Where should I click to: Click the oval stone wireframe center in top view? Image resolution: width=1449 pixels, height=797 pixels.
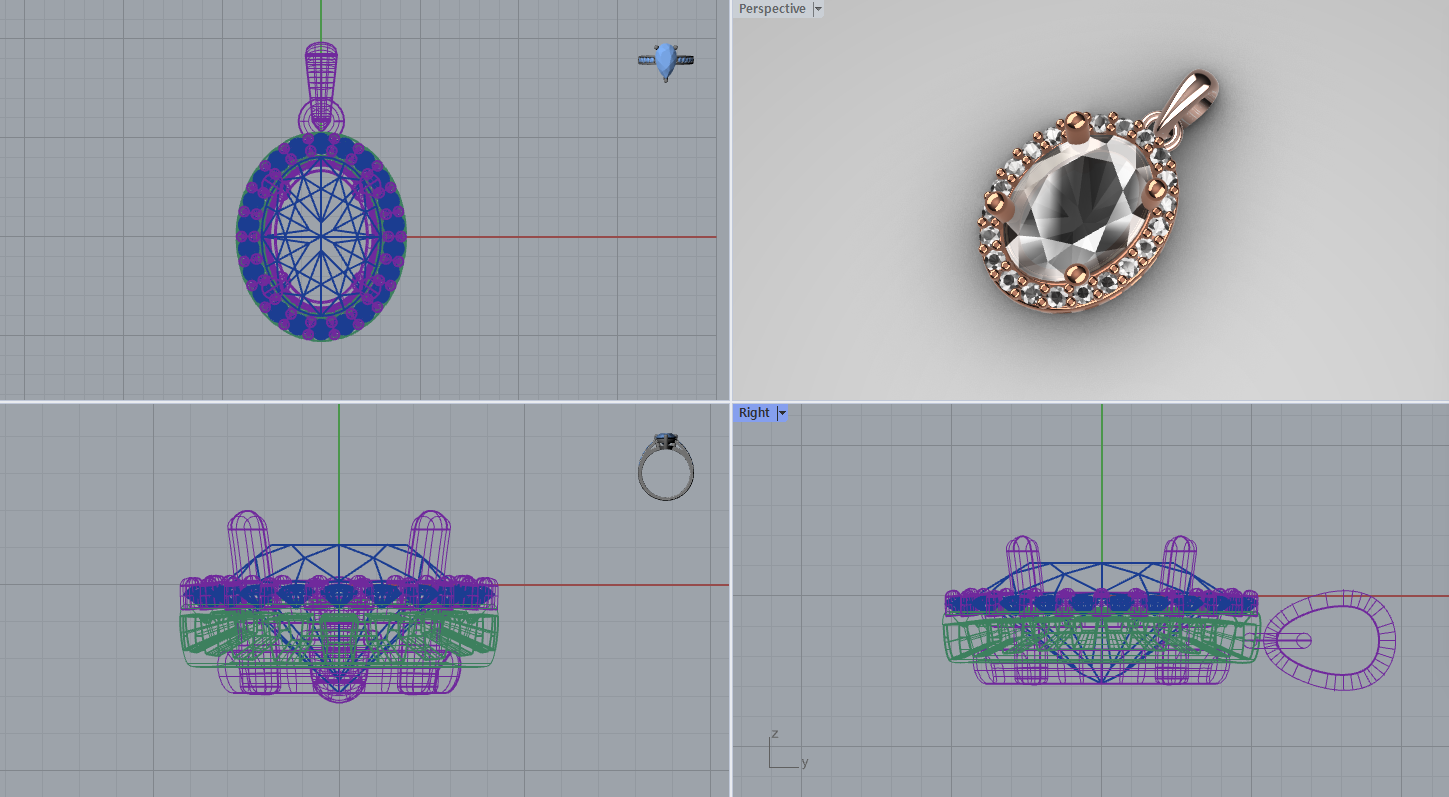[322, 237]
